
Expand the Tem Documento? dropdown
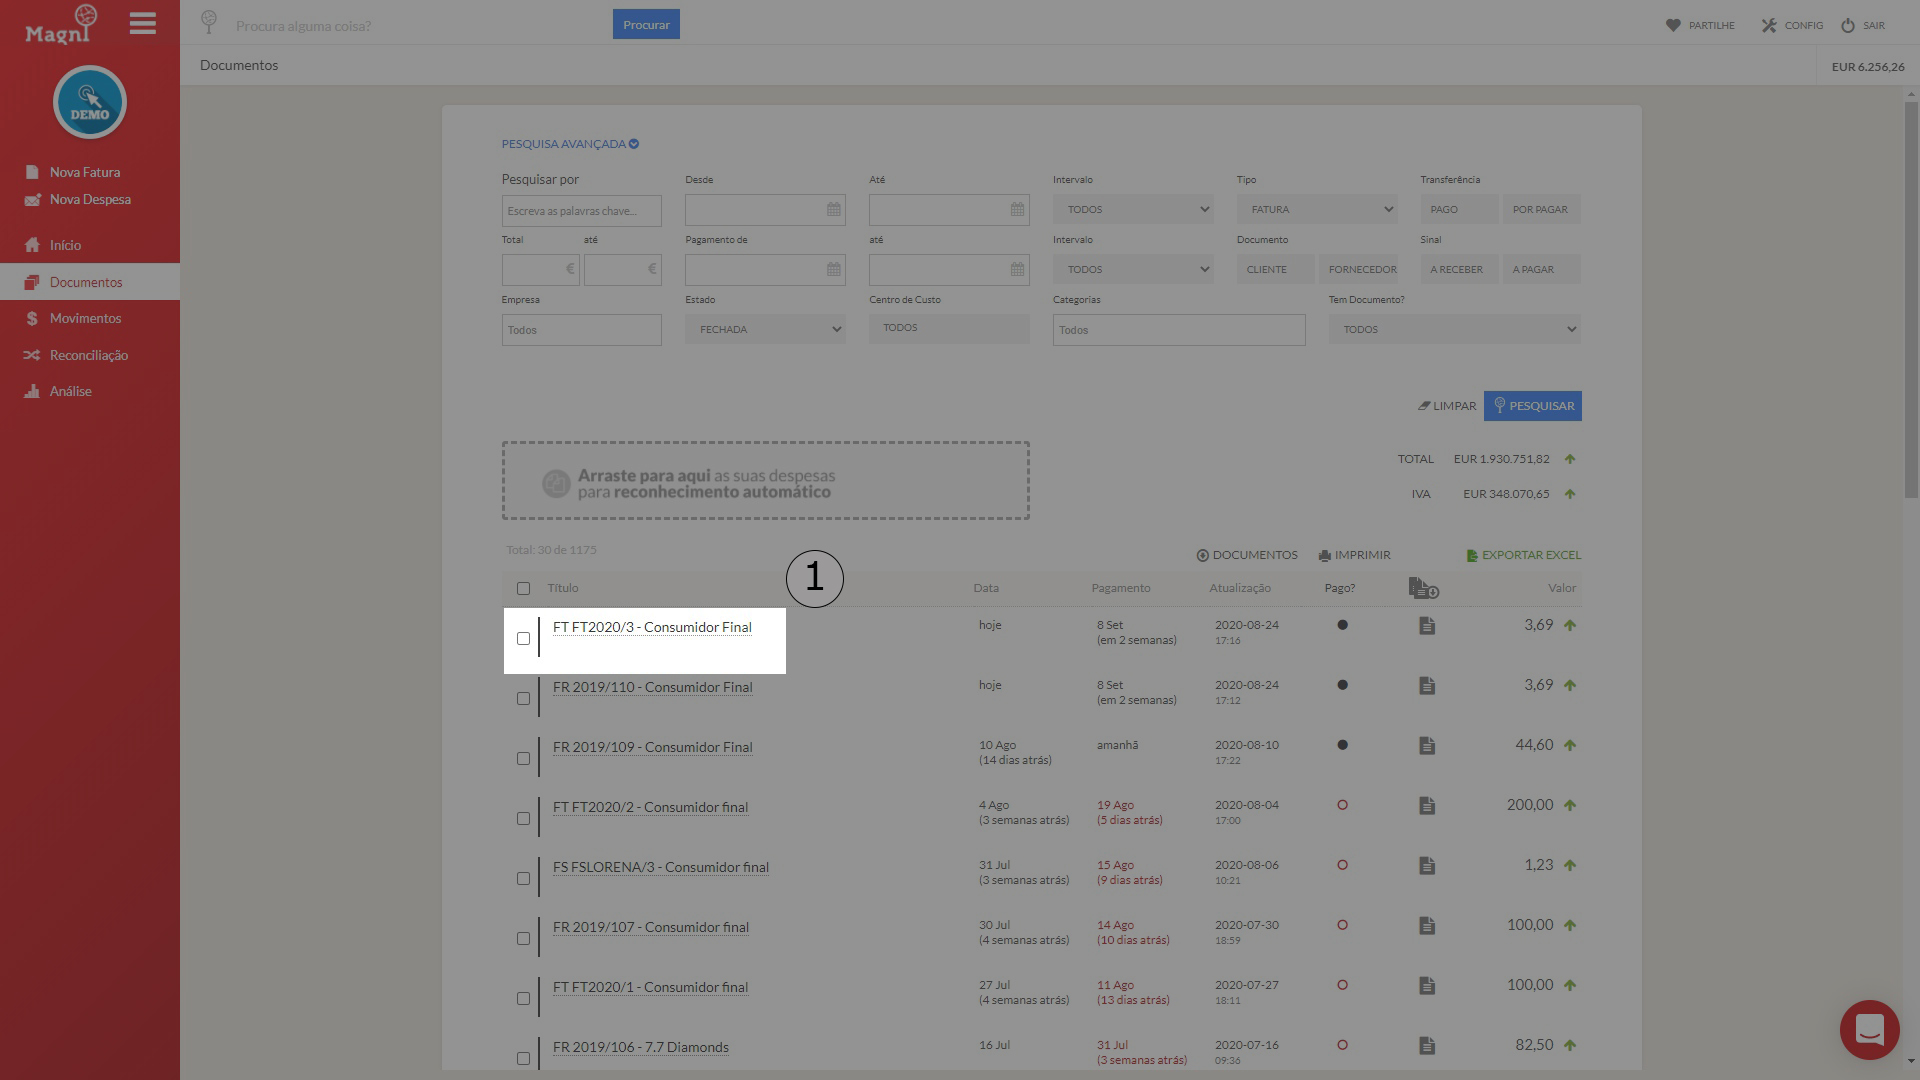click(1454, 330)
